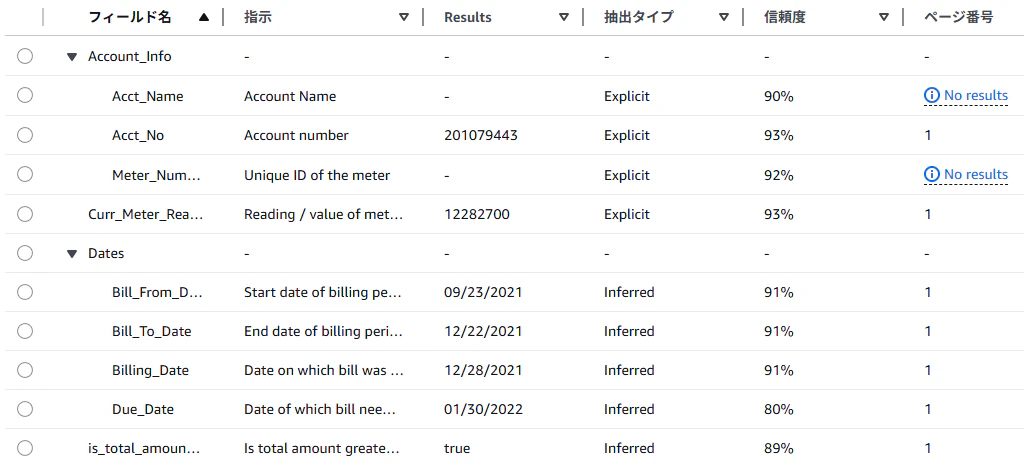The width and height of the screenshot is (1024, 466).
Task: Click info icon on Meter_Num row
Action: 931,174
